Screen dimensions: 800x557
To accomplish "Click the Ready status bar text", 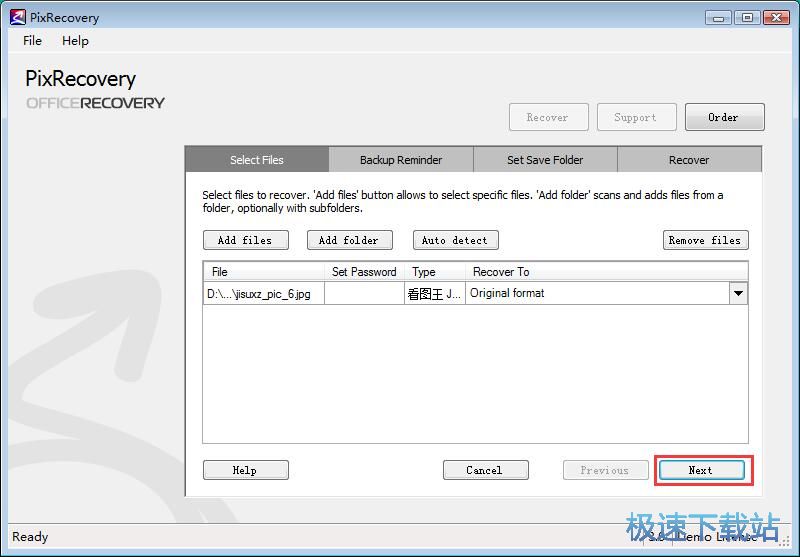I will coord(30,537).
